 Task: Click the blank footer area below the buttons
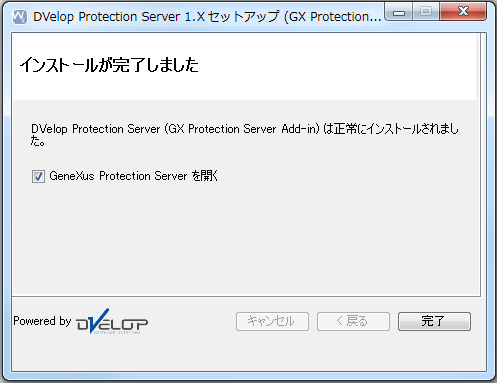pos(248,352)
